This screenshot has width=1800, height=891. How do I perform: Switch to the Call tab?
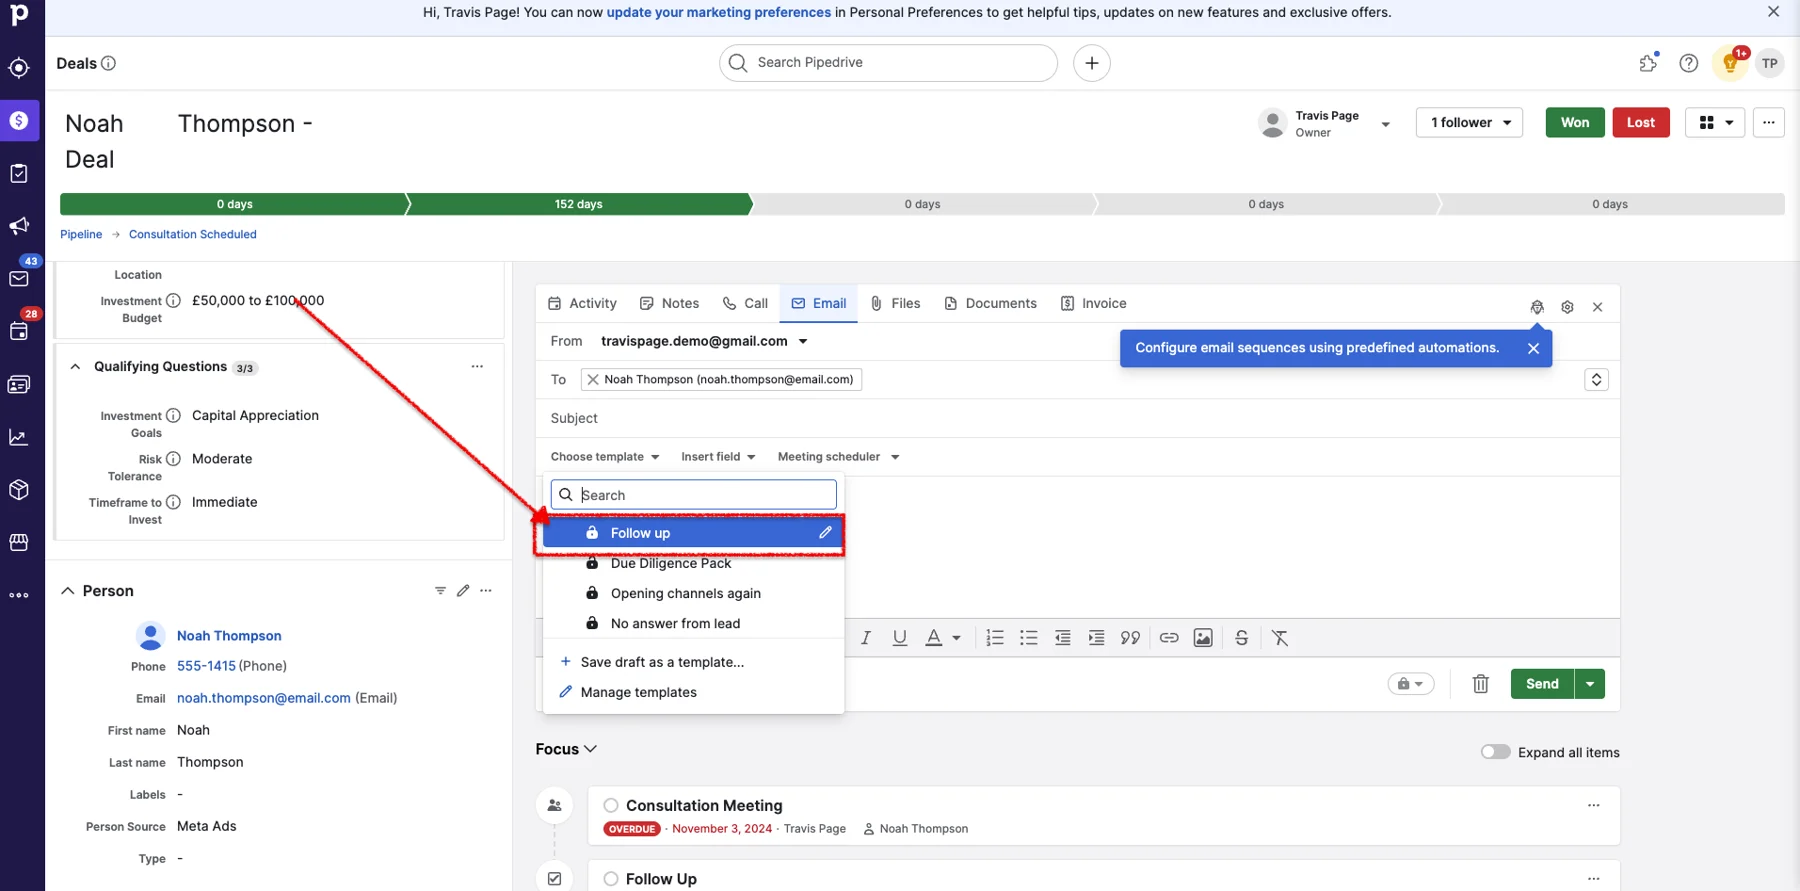(x=745, y=303)
